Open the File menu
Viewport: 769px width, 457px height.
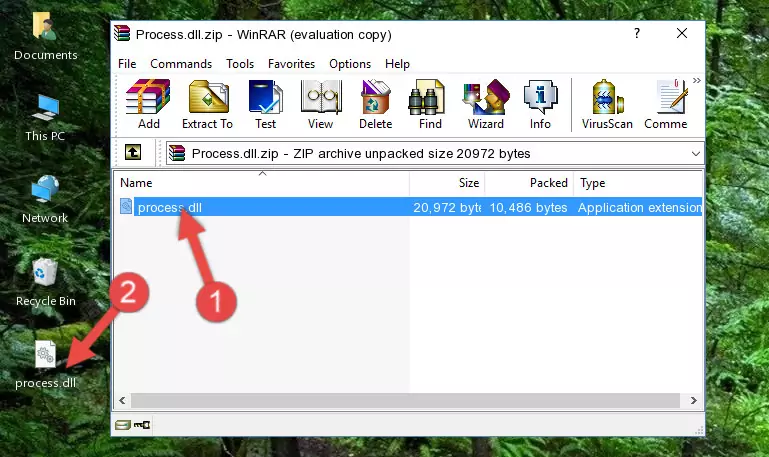[x=127, y=64]
